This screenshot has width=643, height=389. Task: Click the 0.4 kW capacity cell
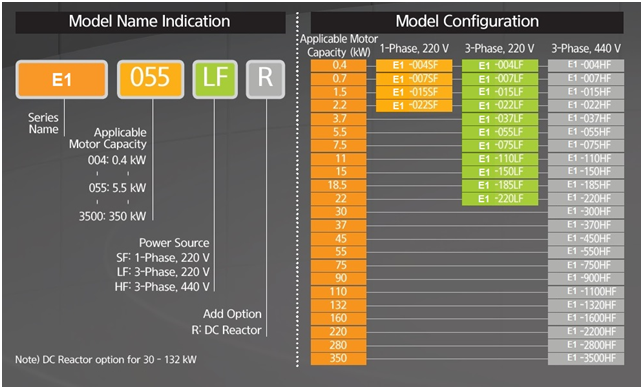click(x=339, y=65)
